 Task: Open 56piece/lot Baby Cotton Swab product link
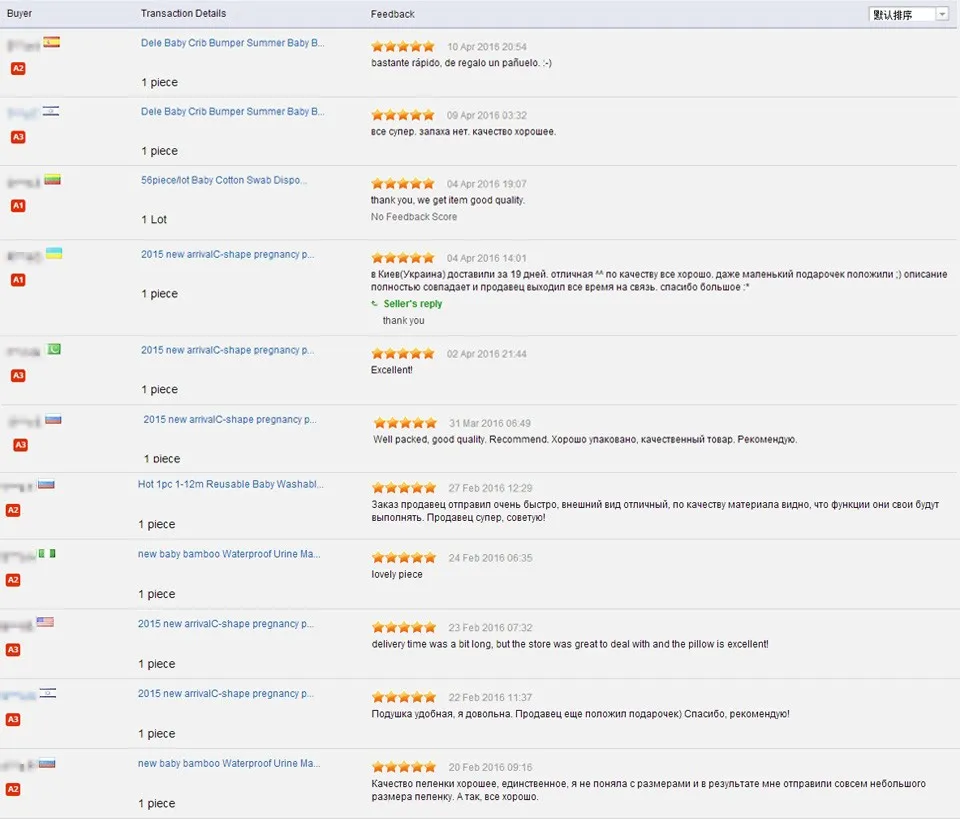tap(224, 180)
